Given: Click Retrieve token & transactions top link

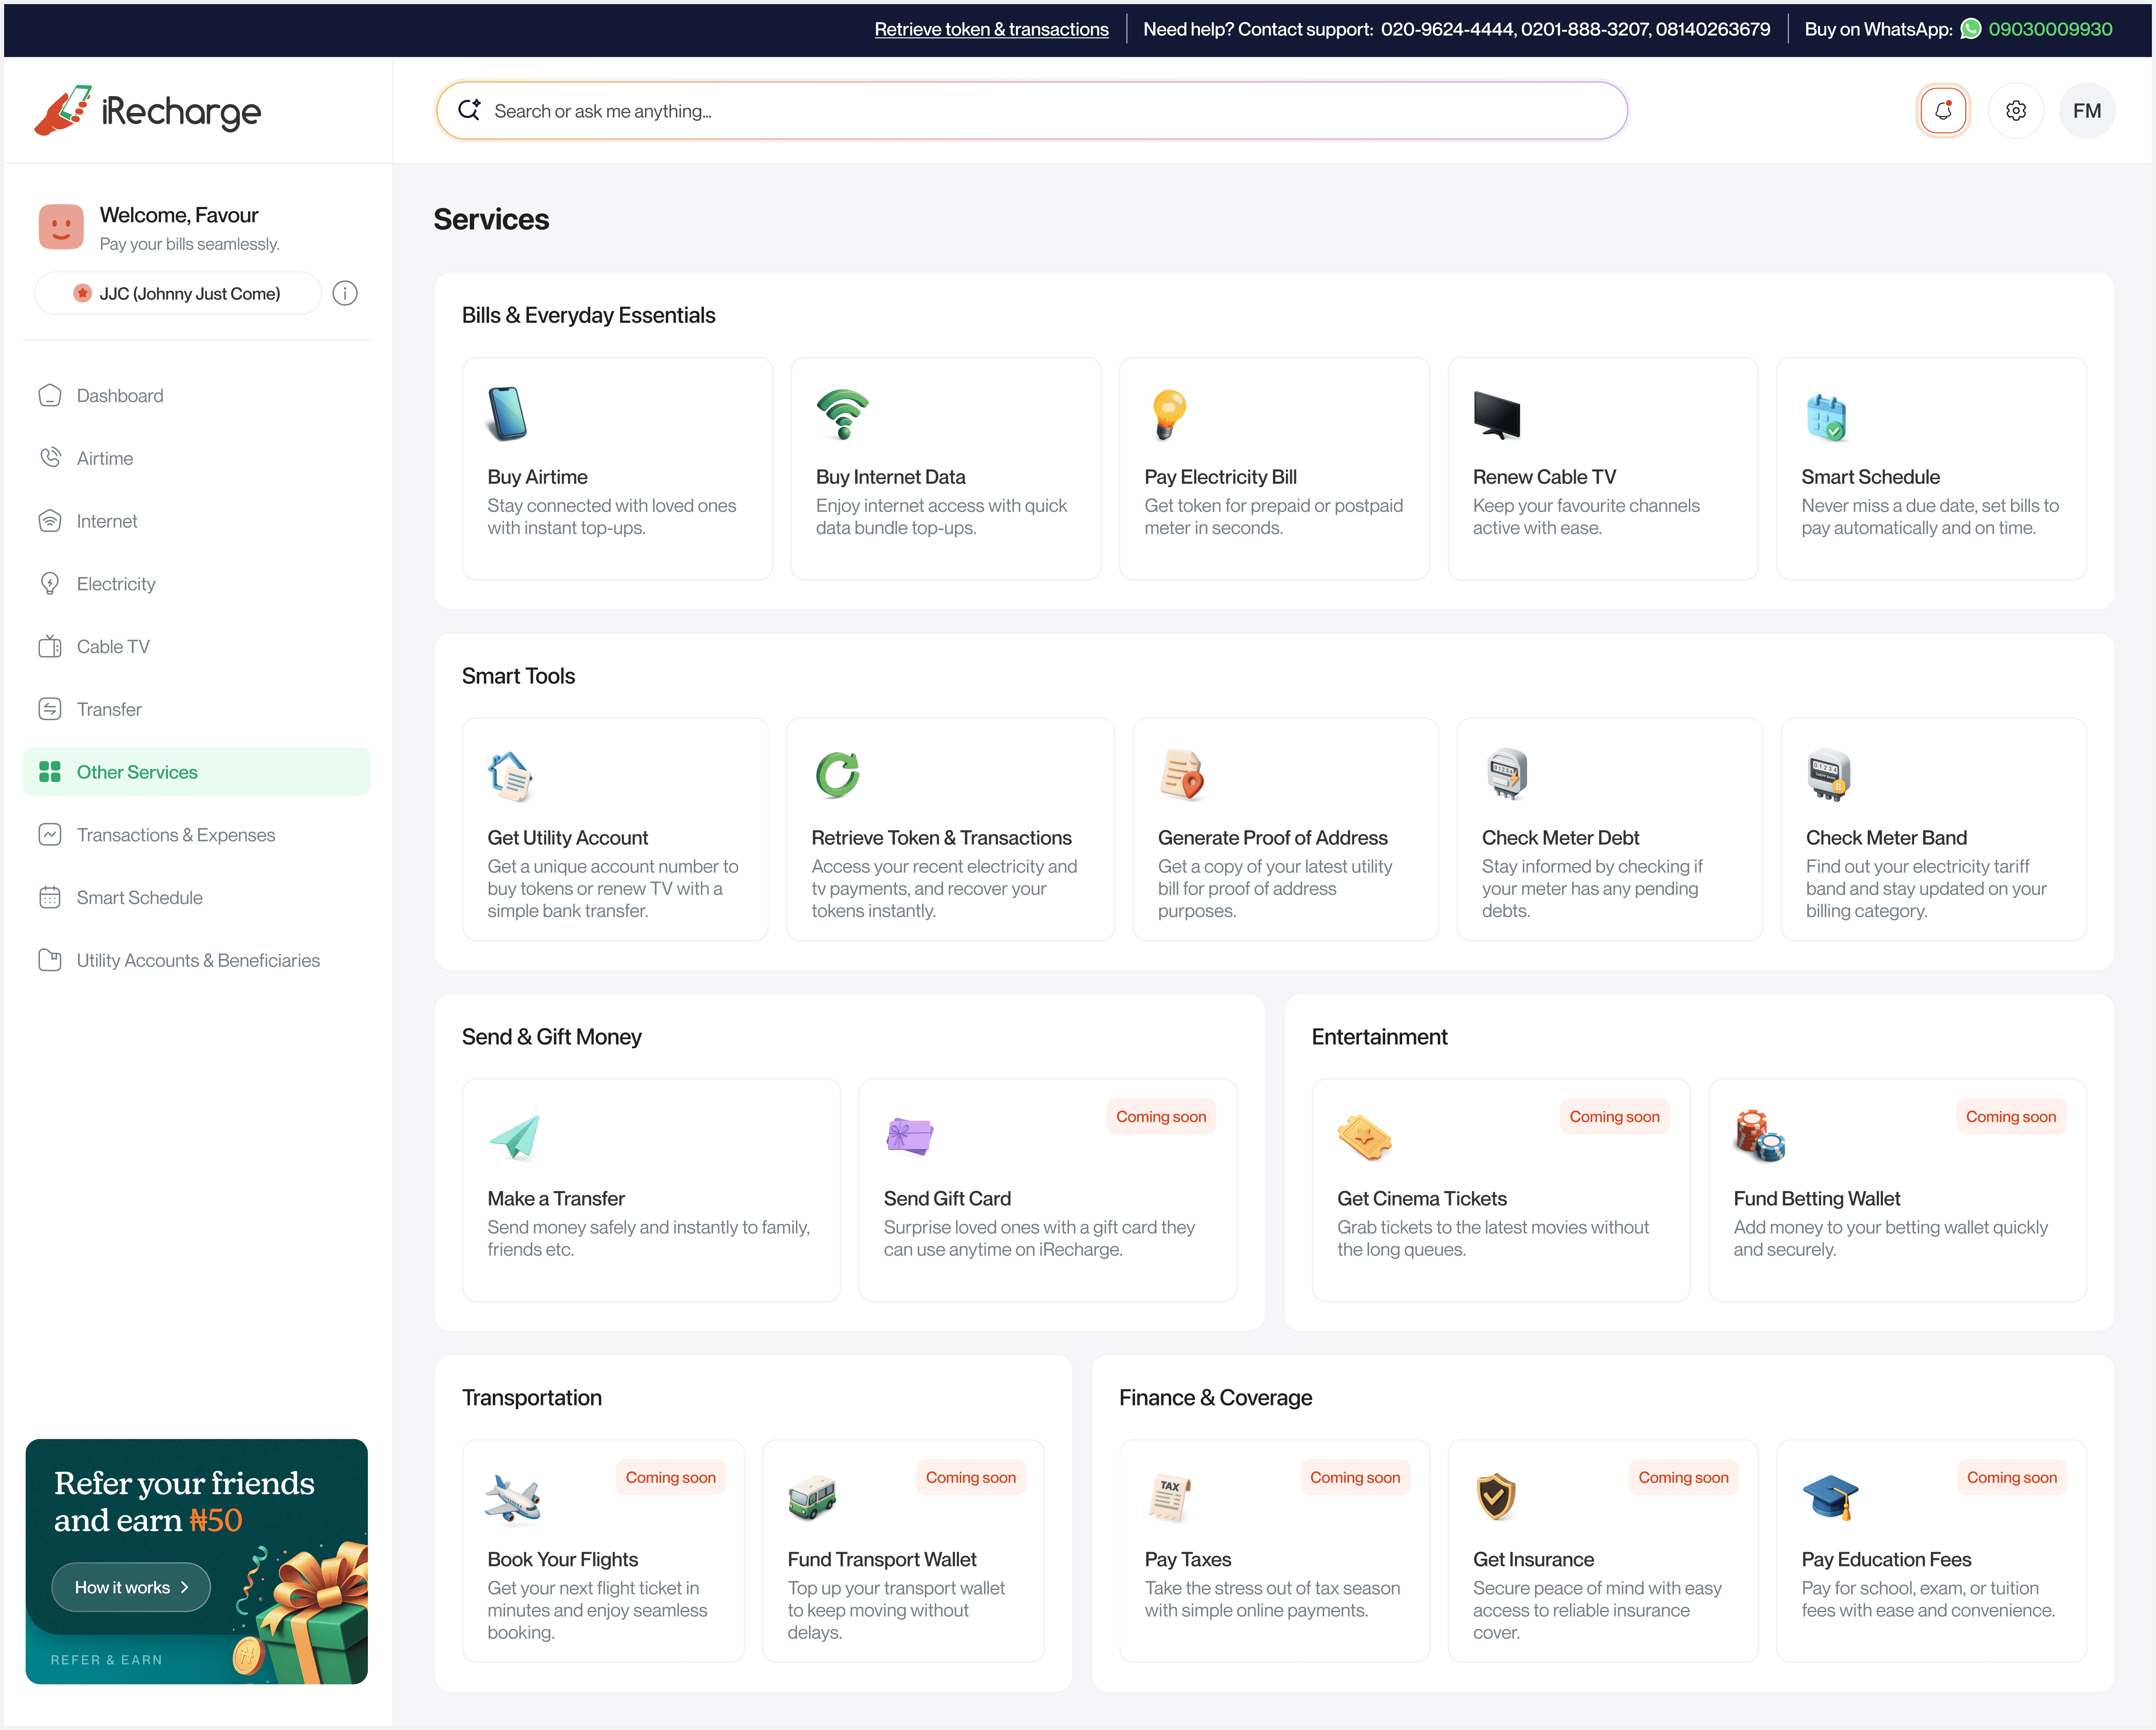Looking at the screenshot, I should tap(991, 29).
